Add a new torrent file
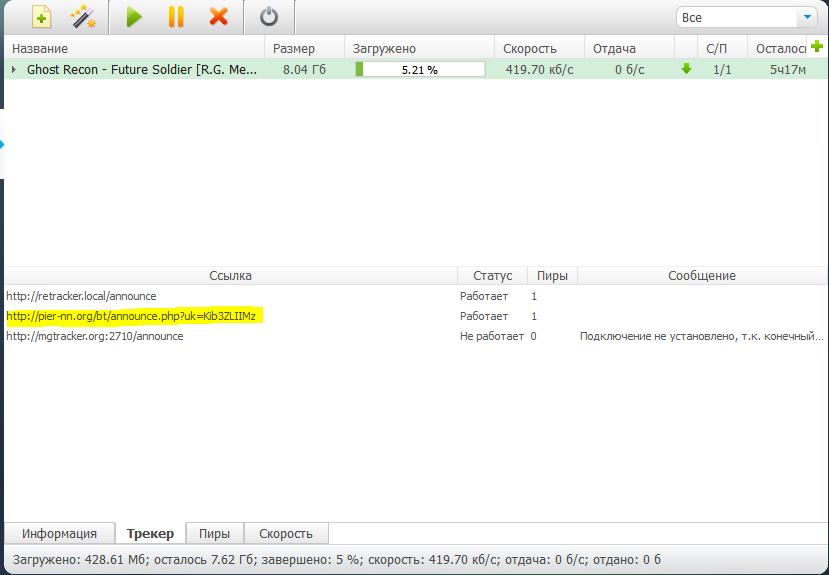829x575 pixels. coord(41,17)
